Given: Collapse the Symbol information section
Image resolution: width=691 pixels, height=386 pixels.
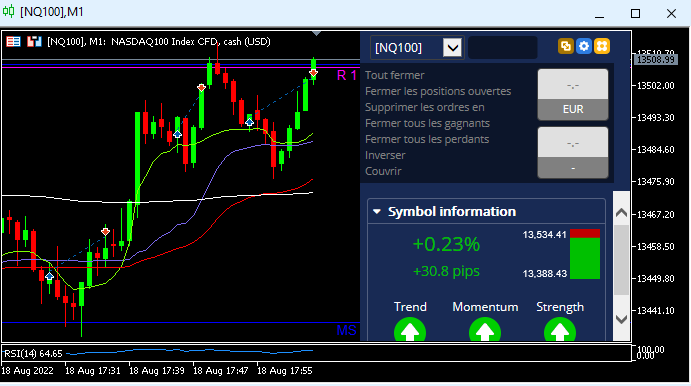Looking at the screenshot, I should click(377, 212).
